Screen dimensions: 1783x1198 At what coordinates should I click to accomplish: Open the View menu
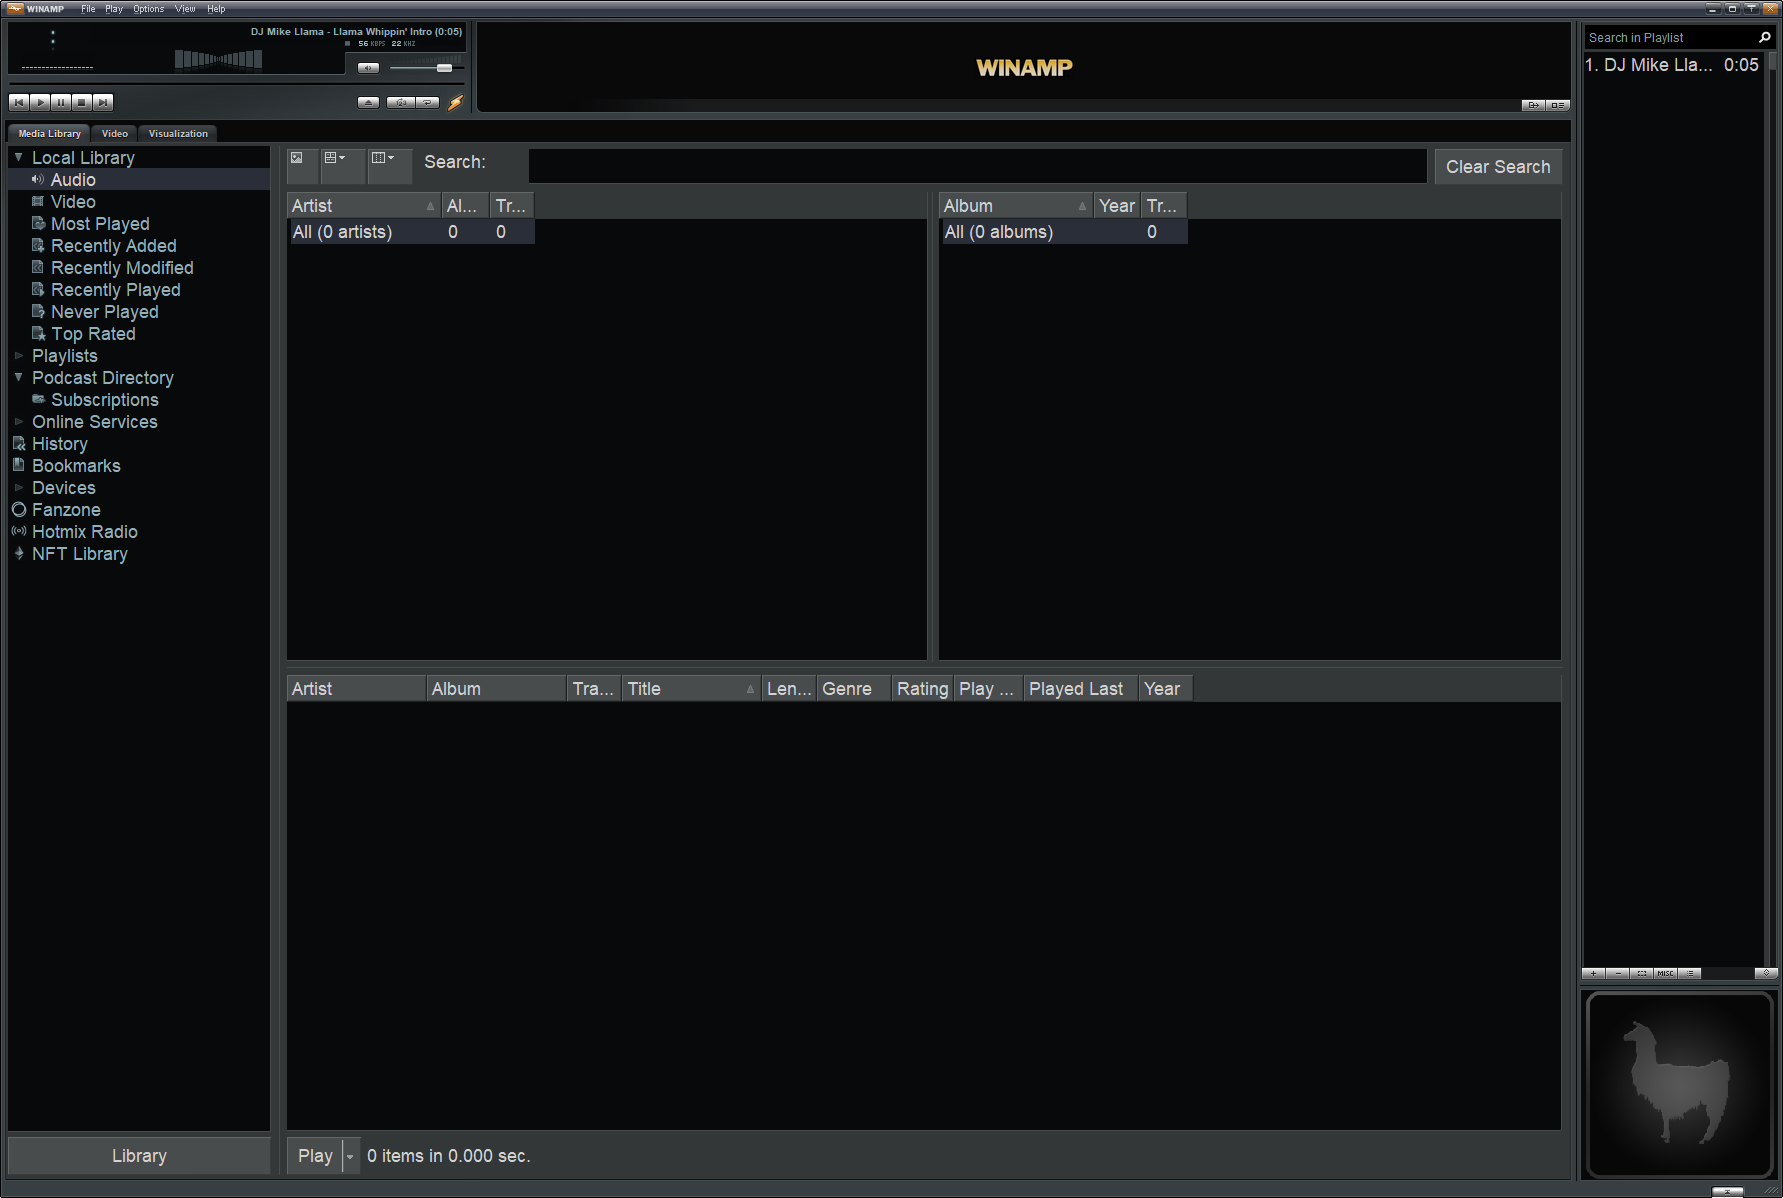tap(185, 9)
